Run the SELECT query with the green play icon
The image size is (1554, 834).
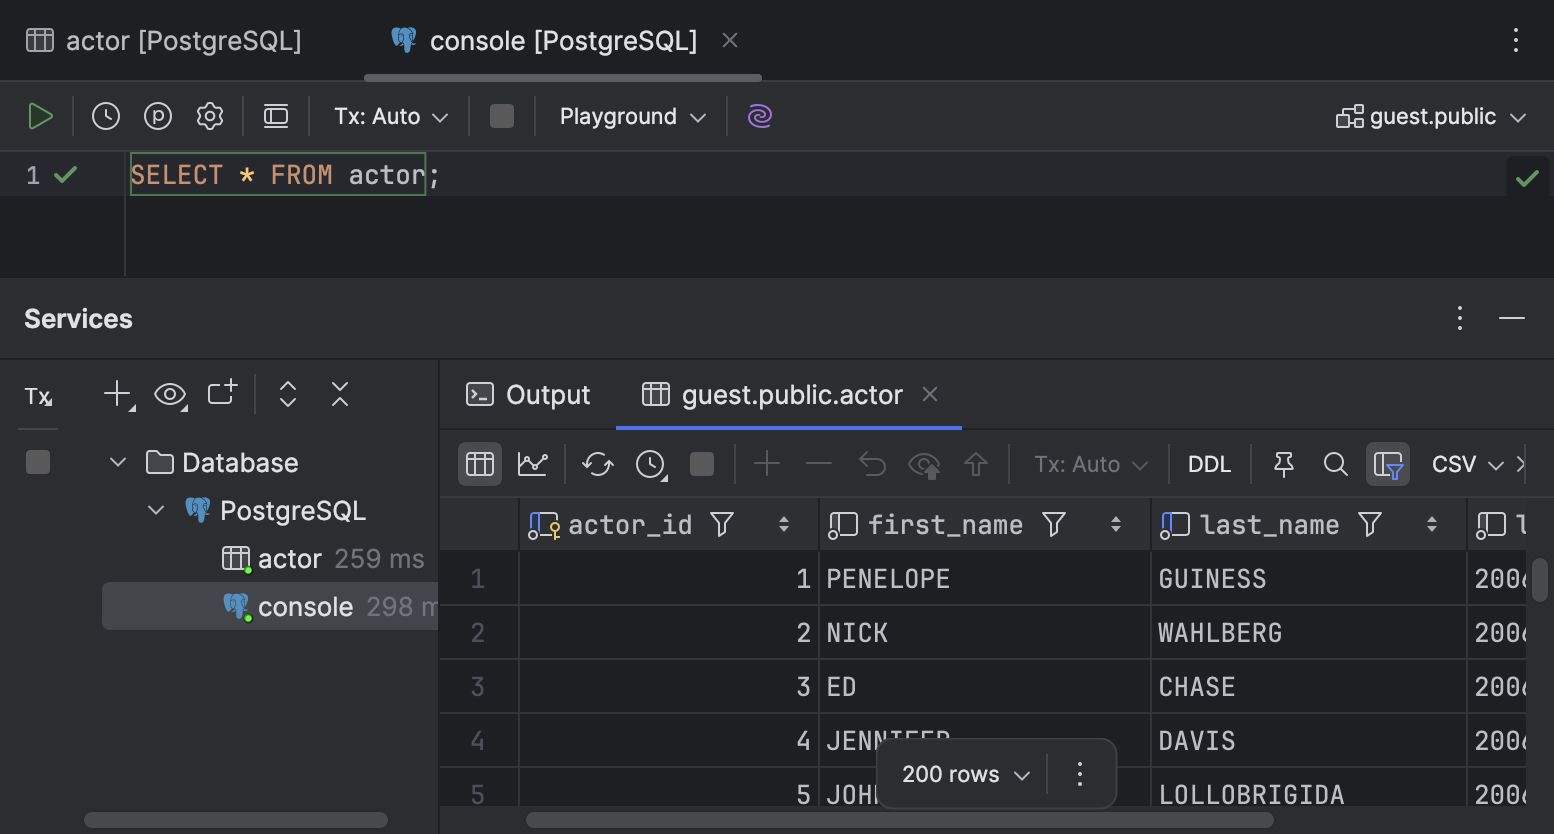point(41,116)
